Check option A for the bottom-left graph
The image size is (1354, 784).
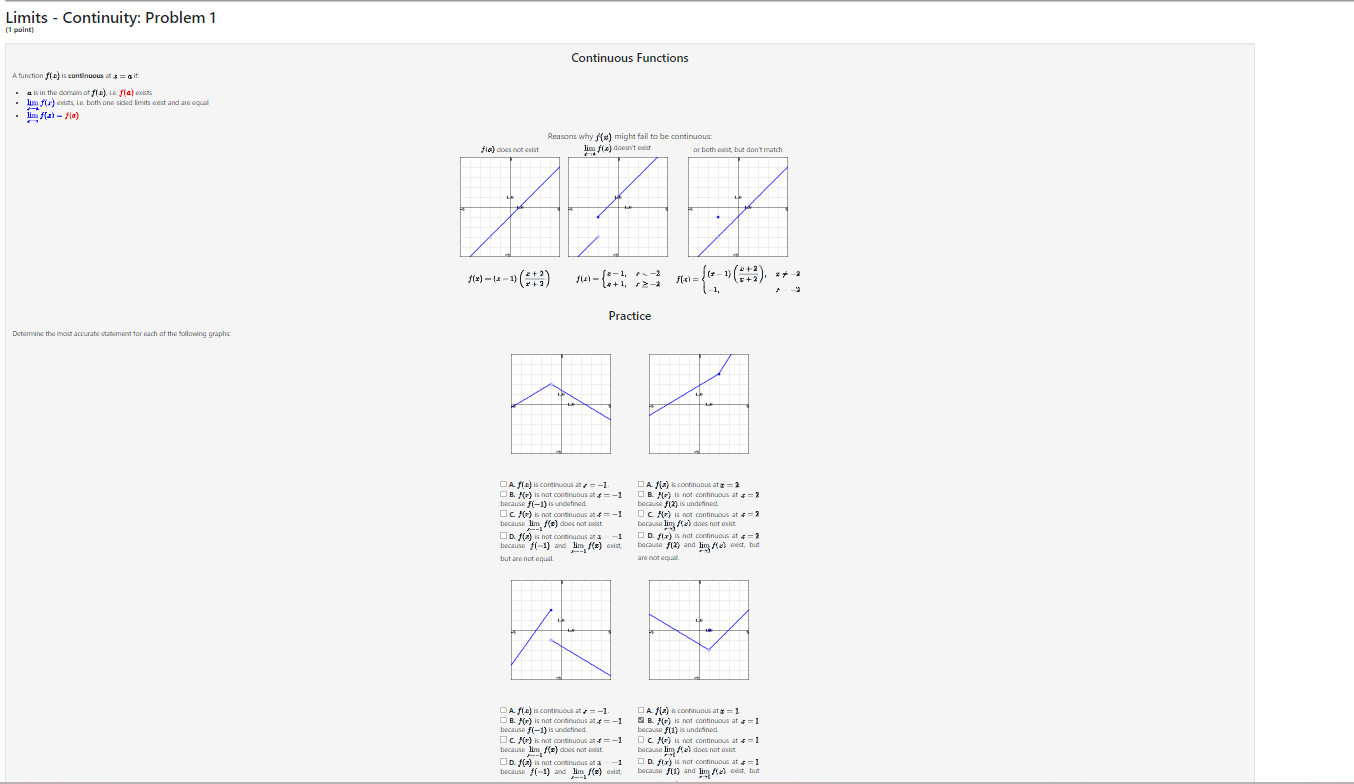503,710
